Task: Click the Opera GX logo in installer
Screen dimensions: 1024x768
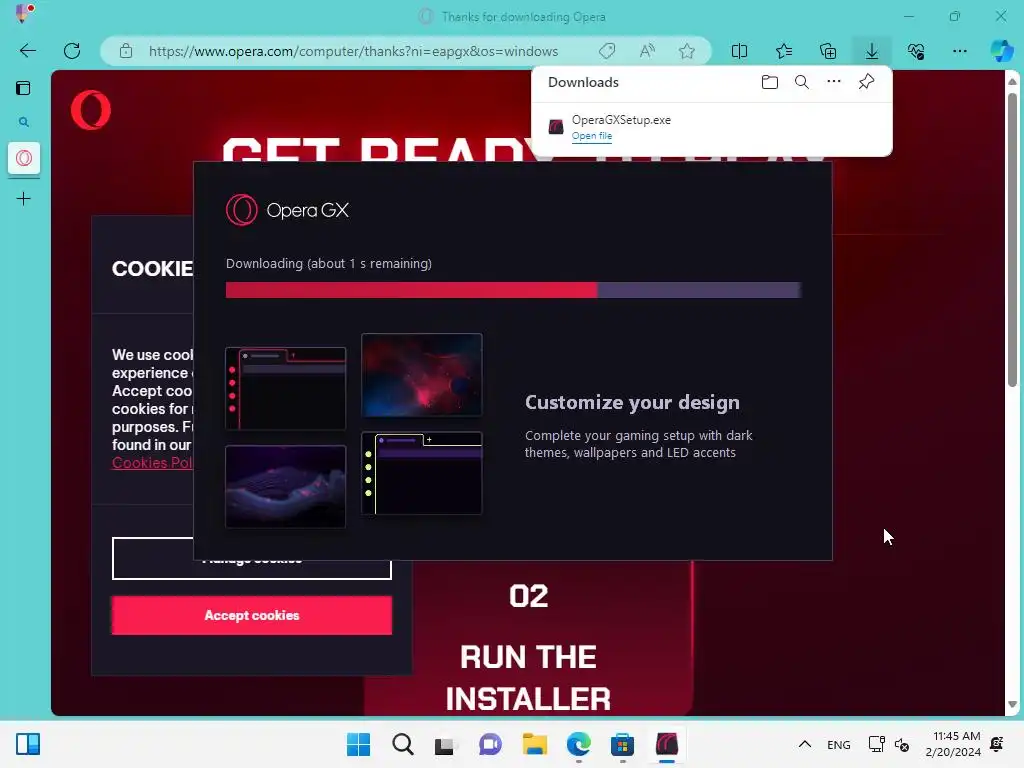Action: pos(287,210)
